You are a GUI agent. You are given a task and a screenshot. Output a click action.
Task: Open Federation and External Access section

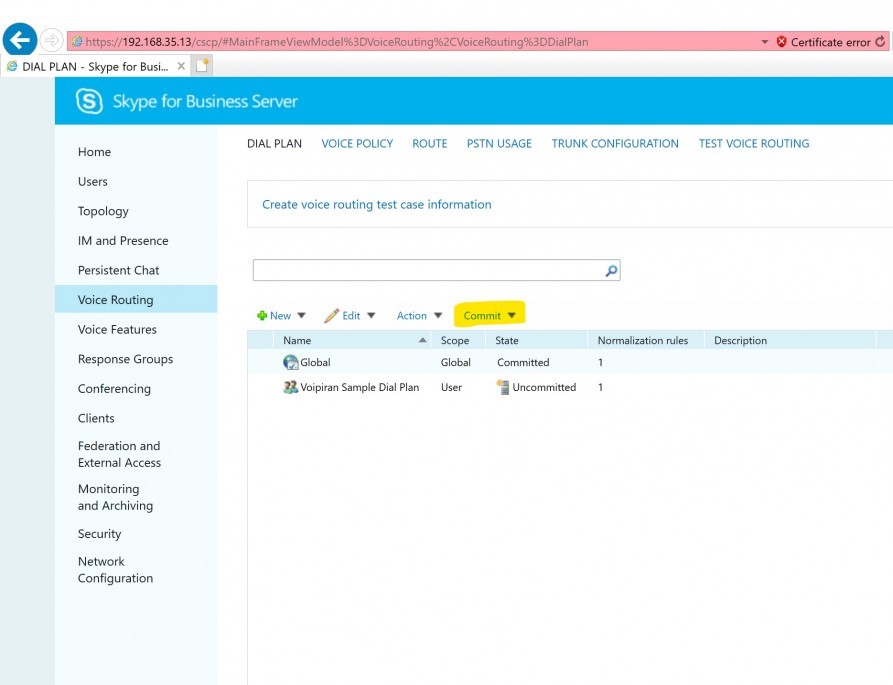[120, 454]
